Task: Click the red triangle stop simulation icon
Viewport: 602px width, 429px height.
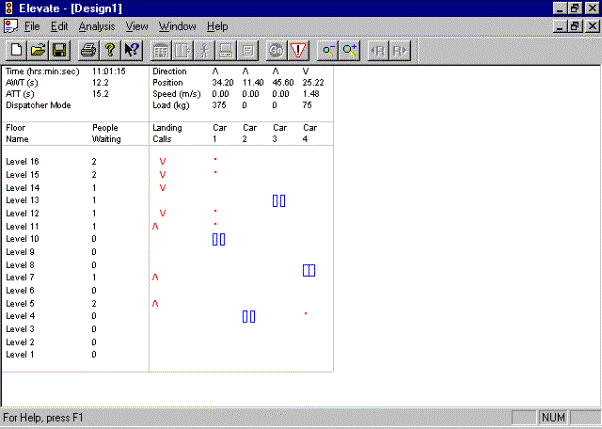Action: coord(298,49)
